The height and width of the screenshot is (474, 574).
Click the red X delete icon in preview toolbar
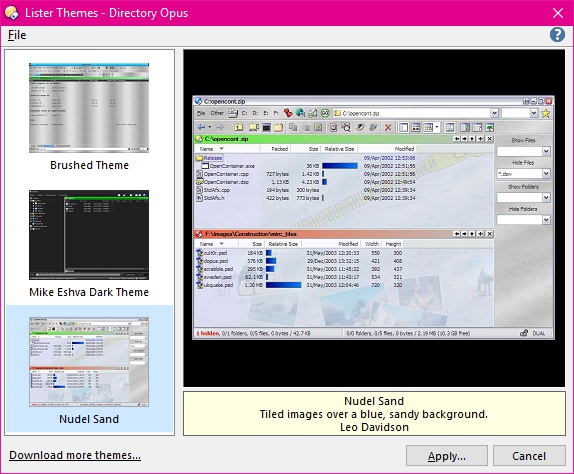[x=388, y=127]
